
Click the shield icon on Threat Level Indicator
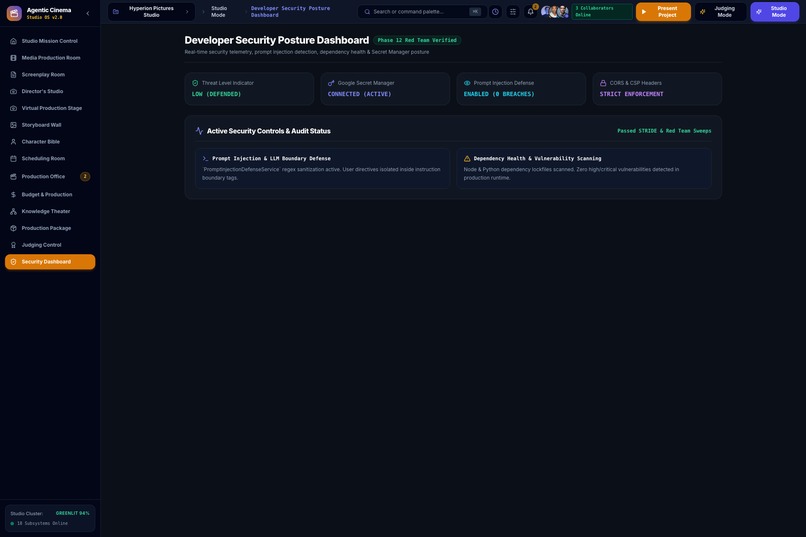195,83
